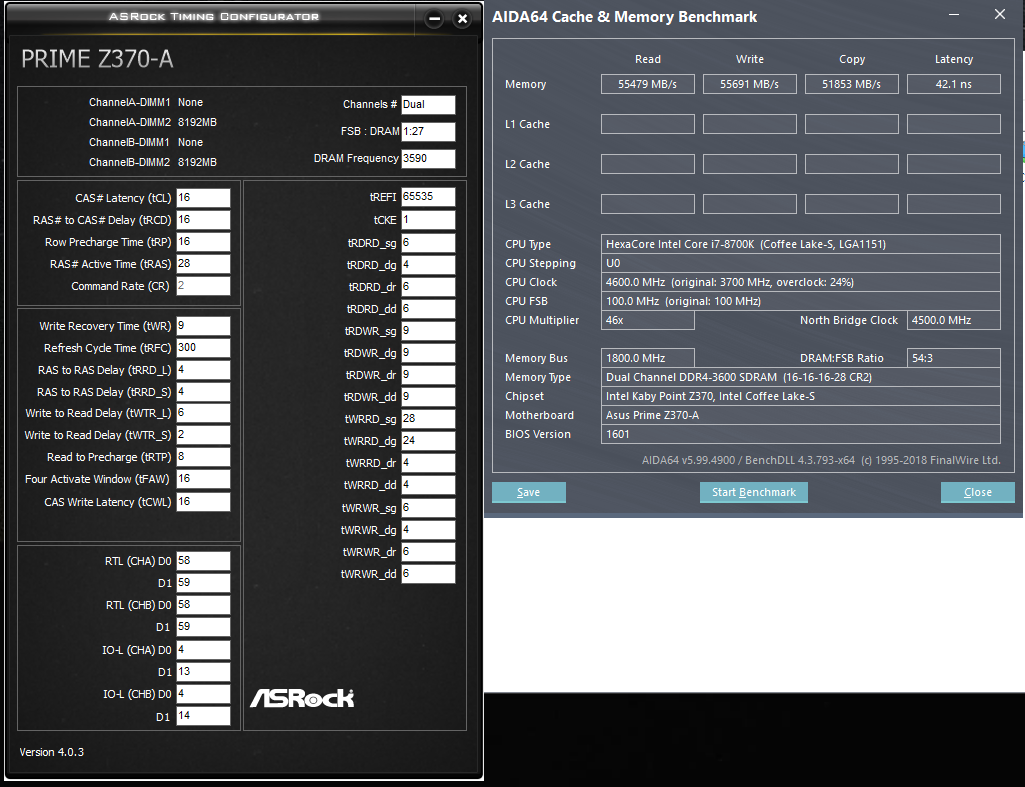The image size is (1025, 787).
Task: Click the ChannelA-DIMM2 8192MB entry
Action: 153,122
